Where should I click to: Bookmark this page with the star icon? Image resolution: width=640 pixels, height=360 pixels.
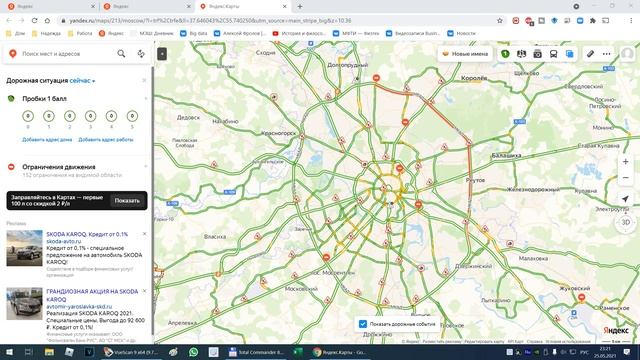click(x=500, y=20)
